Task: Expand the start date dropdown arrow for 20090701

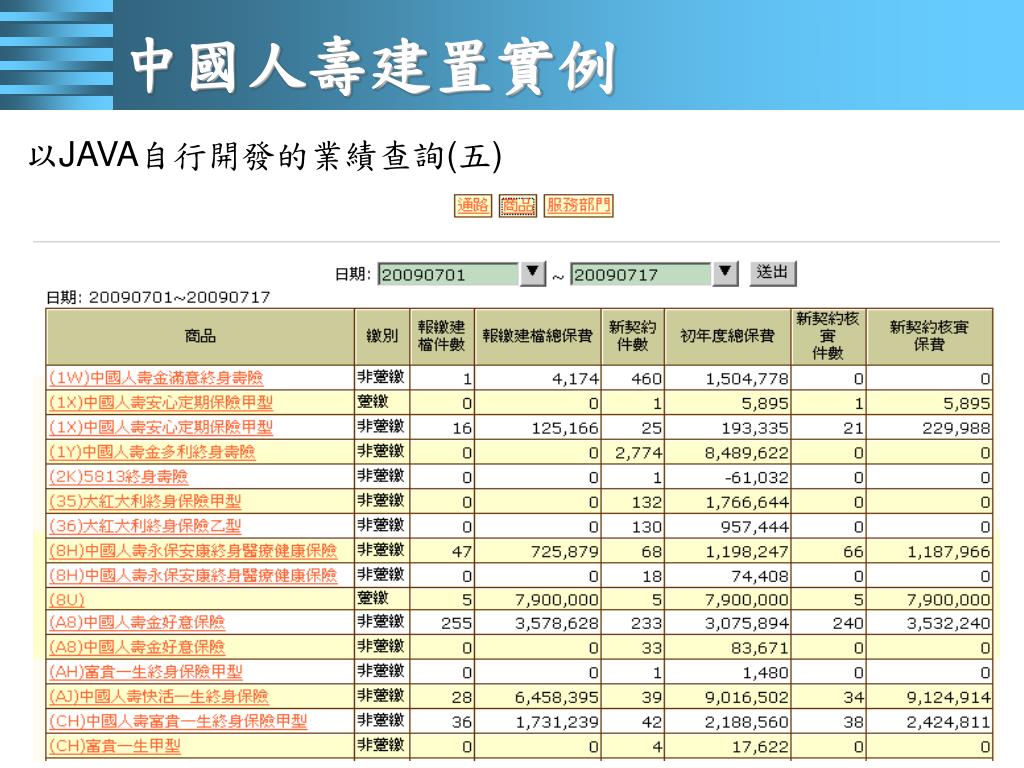Action: pos(533,274)
